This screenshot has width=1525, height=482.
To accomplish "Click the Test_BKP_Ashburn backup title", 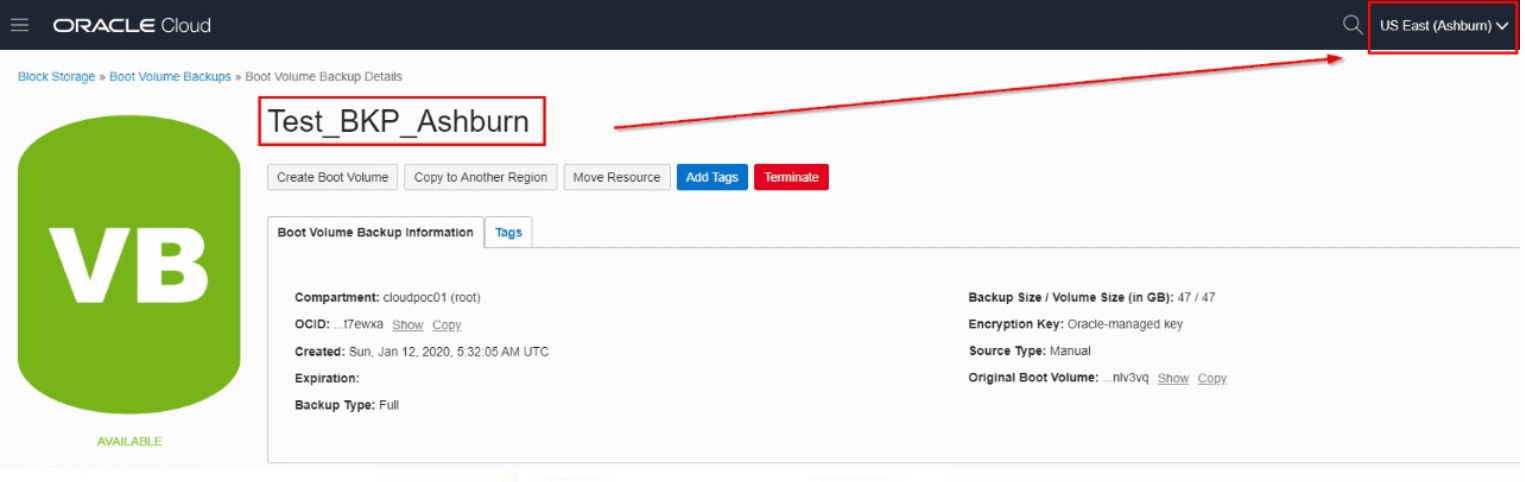I will [x=398, y=121].
